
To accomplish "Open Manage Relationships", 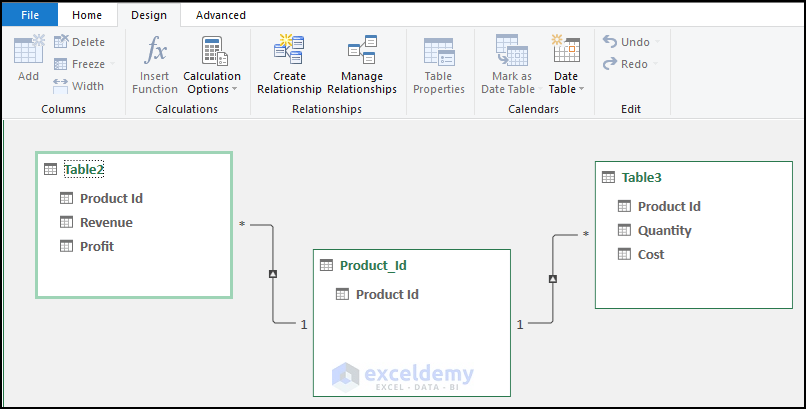I will 362,65.
